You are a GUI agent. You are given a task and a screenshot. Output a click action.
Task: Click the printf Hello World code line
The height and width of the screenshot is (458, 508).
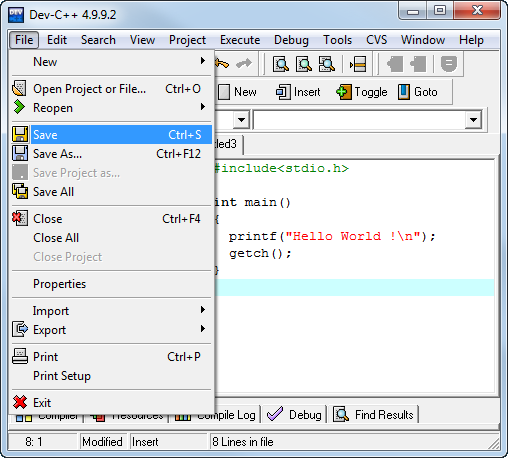[332, 236]
